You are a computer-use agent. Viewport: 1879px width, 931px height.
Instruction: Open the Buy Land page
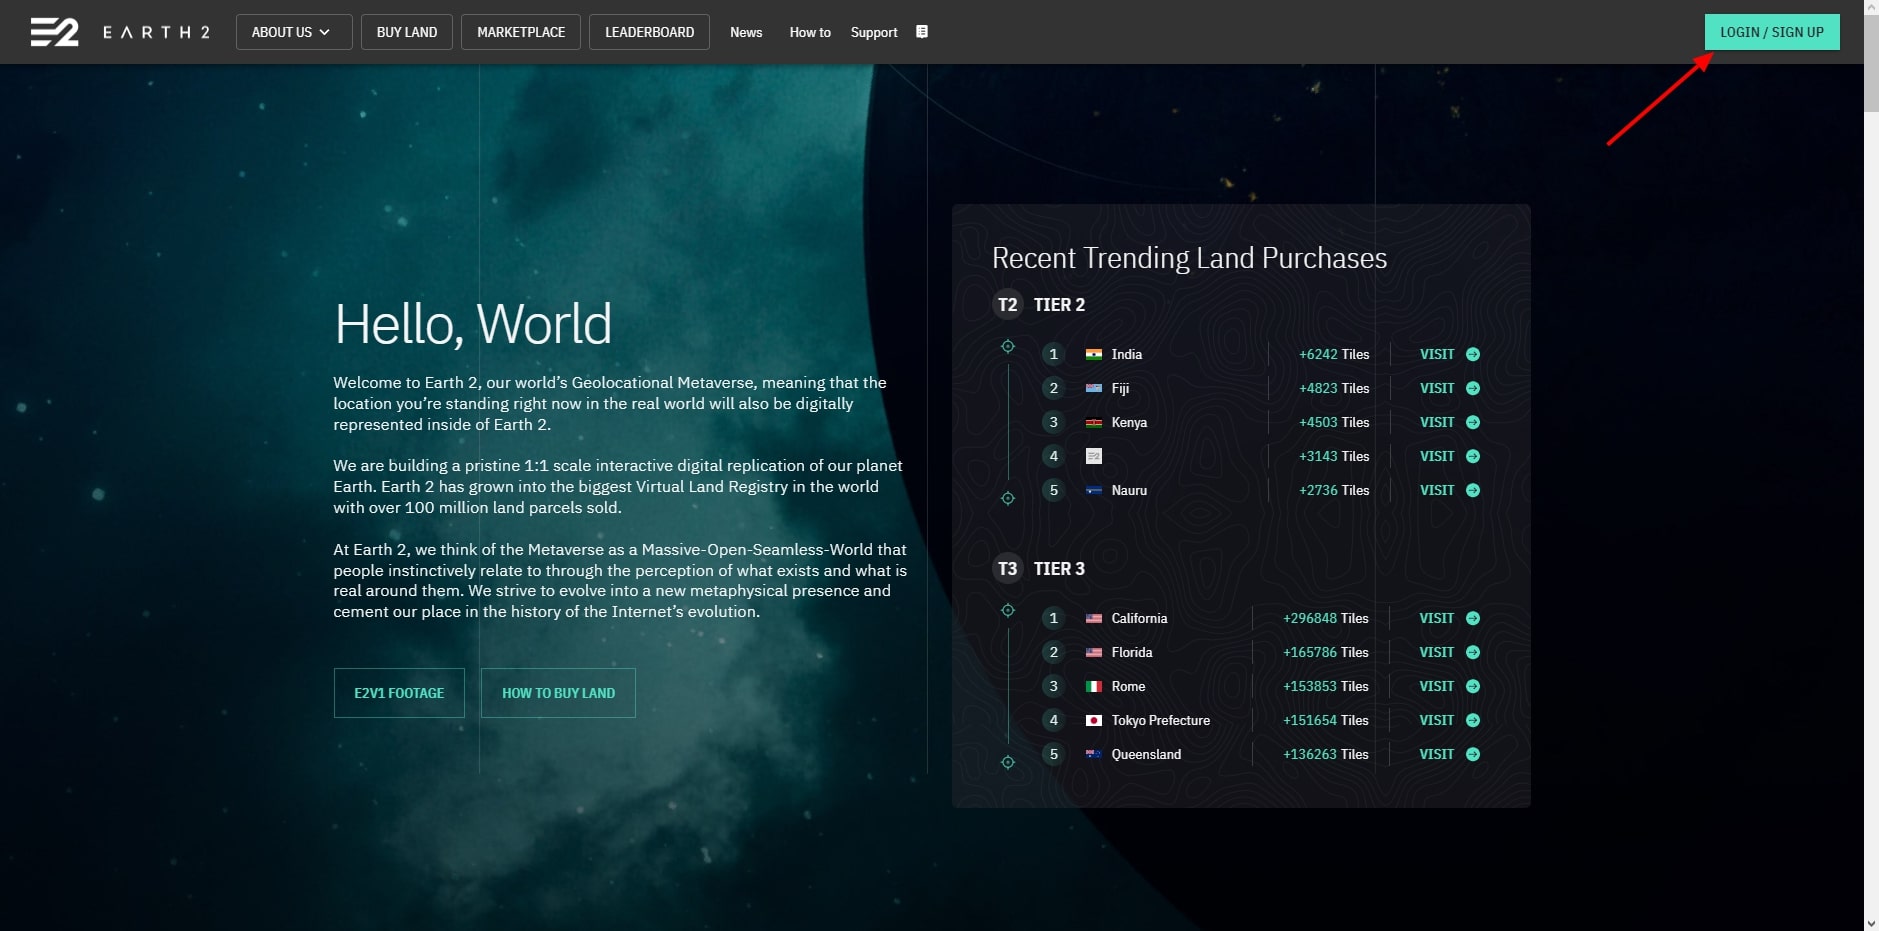[406, 32]
